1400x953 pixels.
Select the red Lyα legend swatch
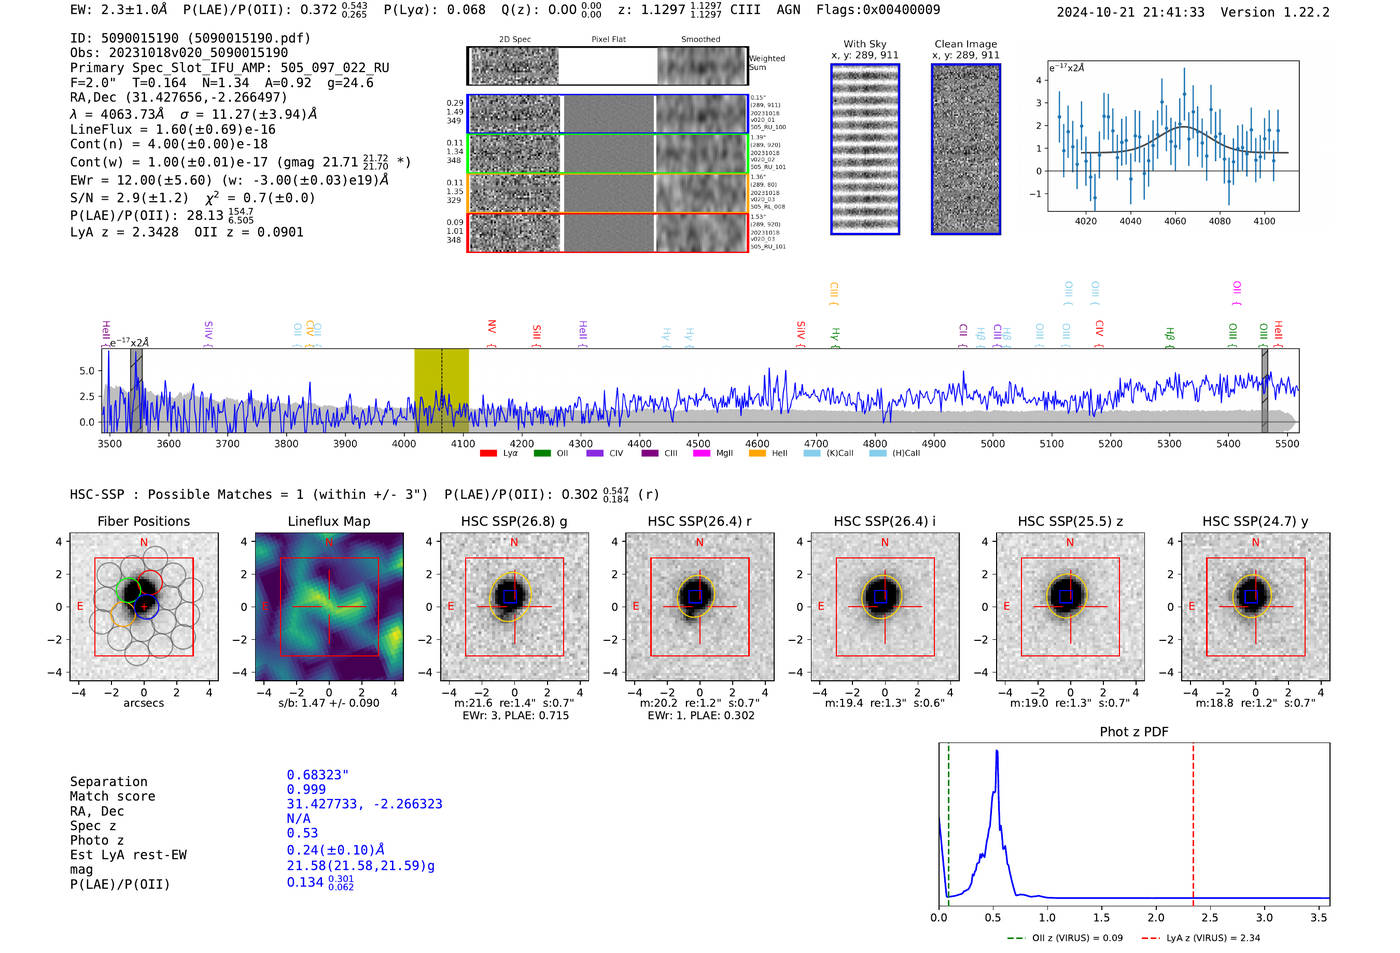click(488, 453)
